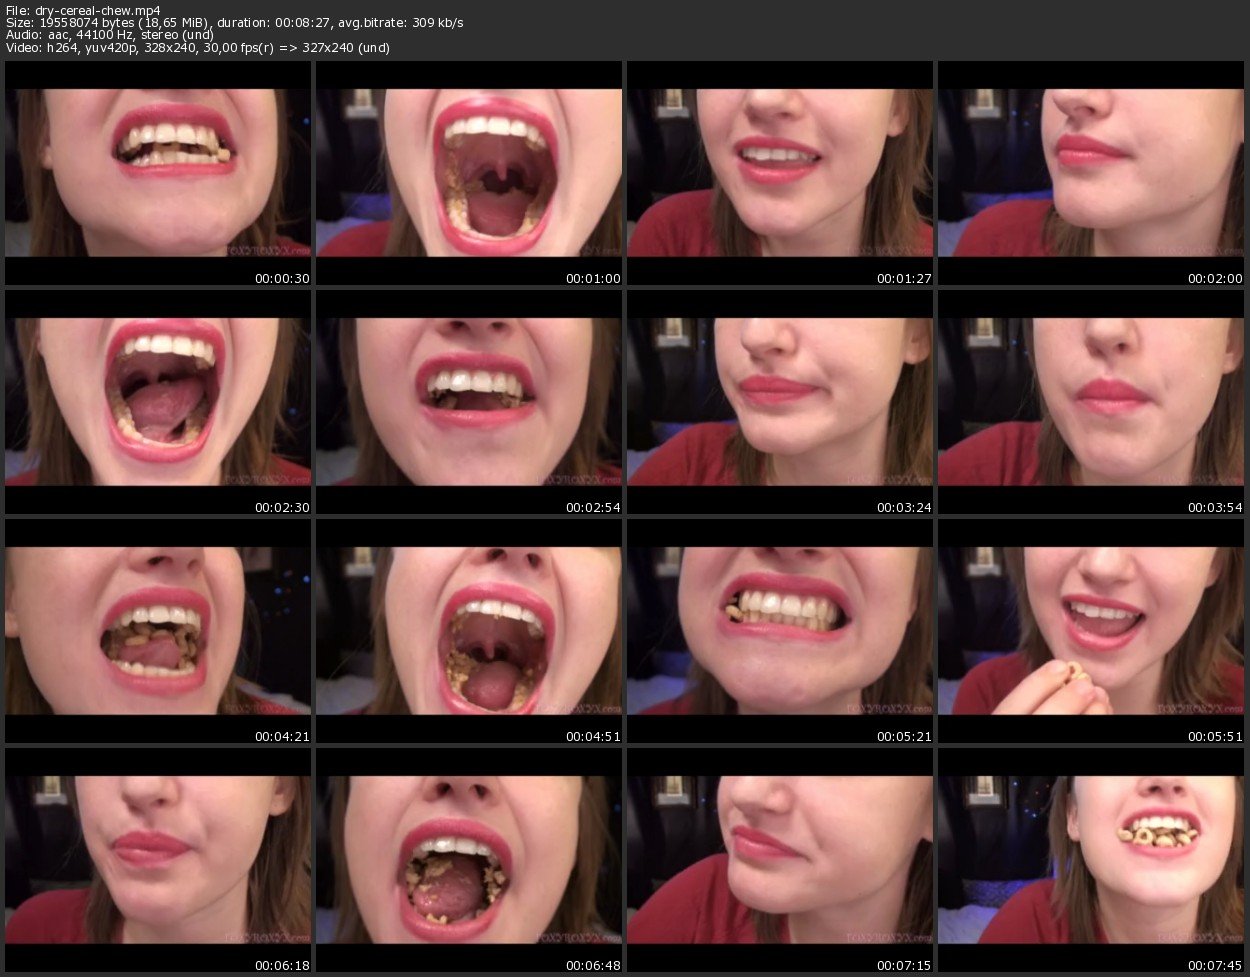
Task: Pick the frame timestamped 00:04:51
Action: point(469,630)
